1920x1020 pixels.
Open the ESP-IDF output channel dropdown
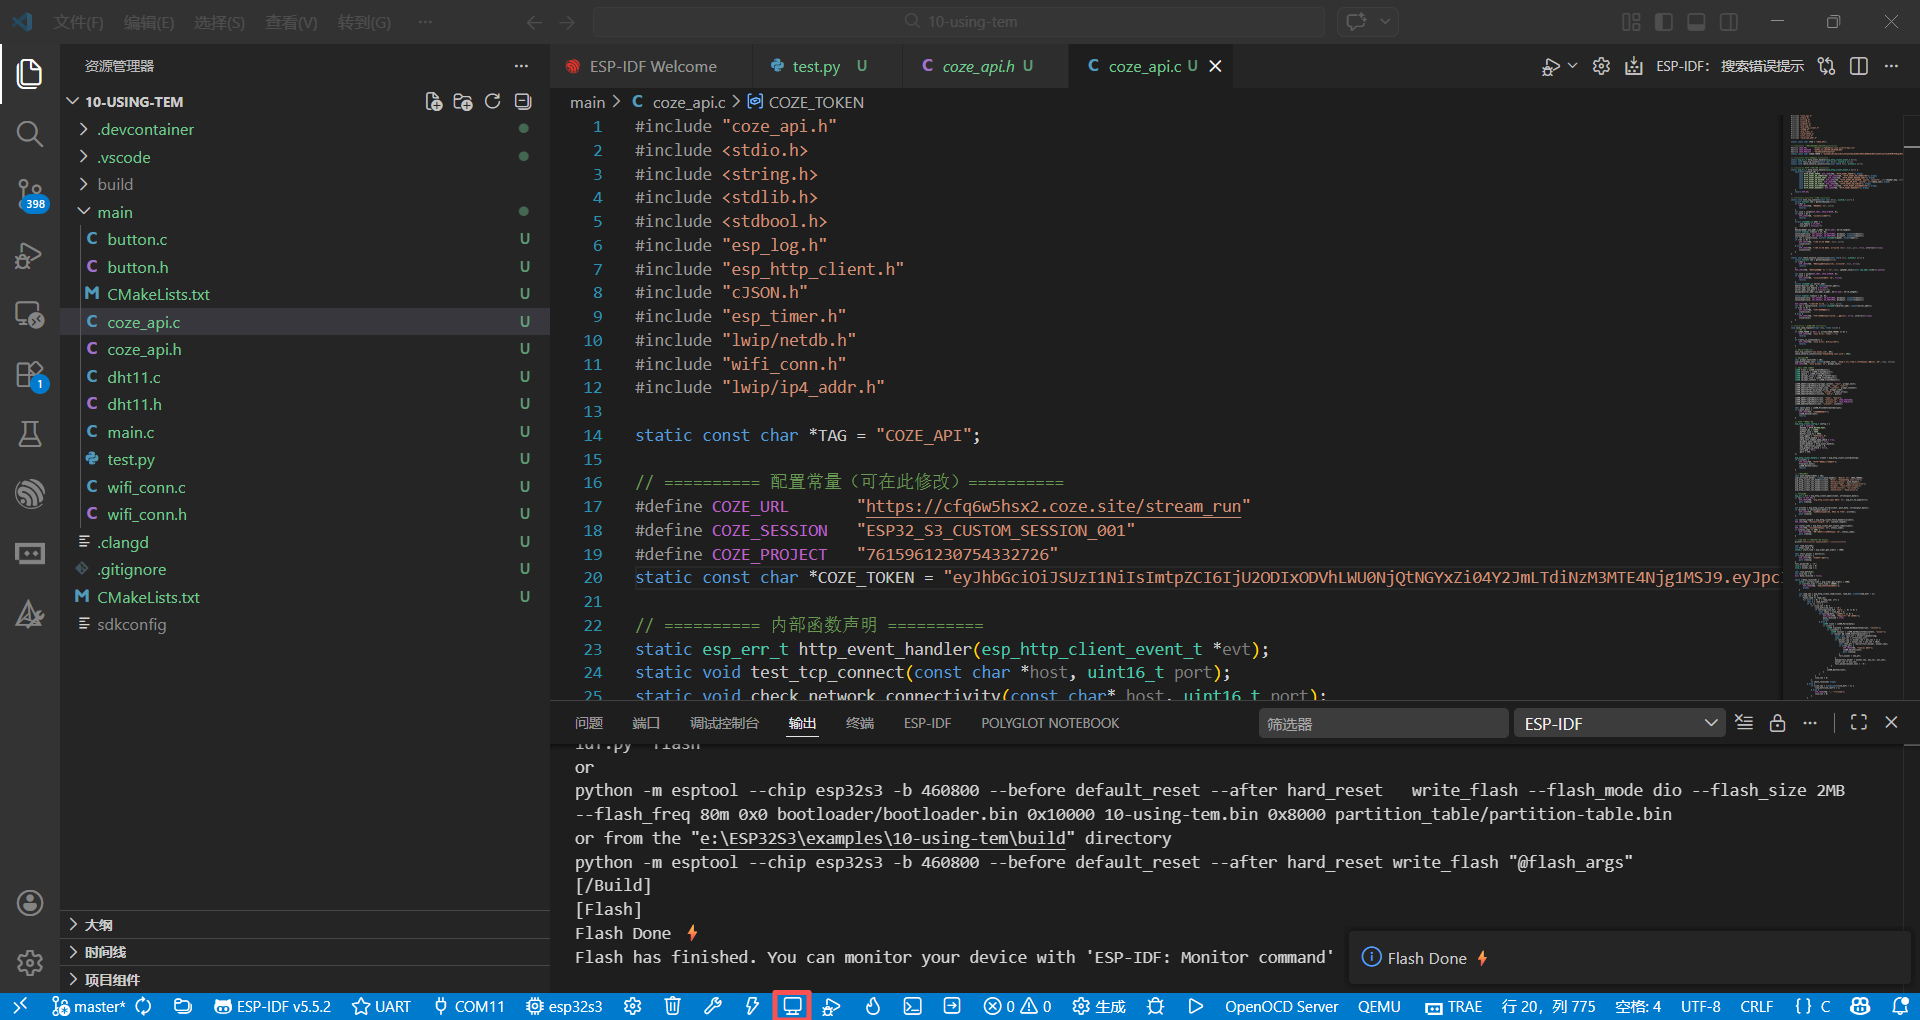(1620, 723)
